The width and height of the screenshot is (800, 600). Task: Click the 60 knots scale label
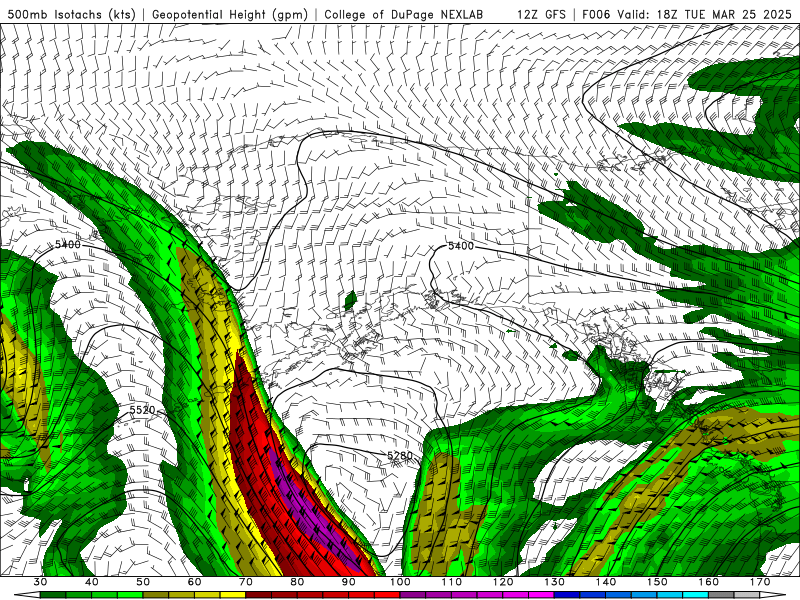click(194, 582)
